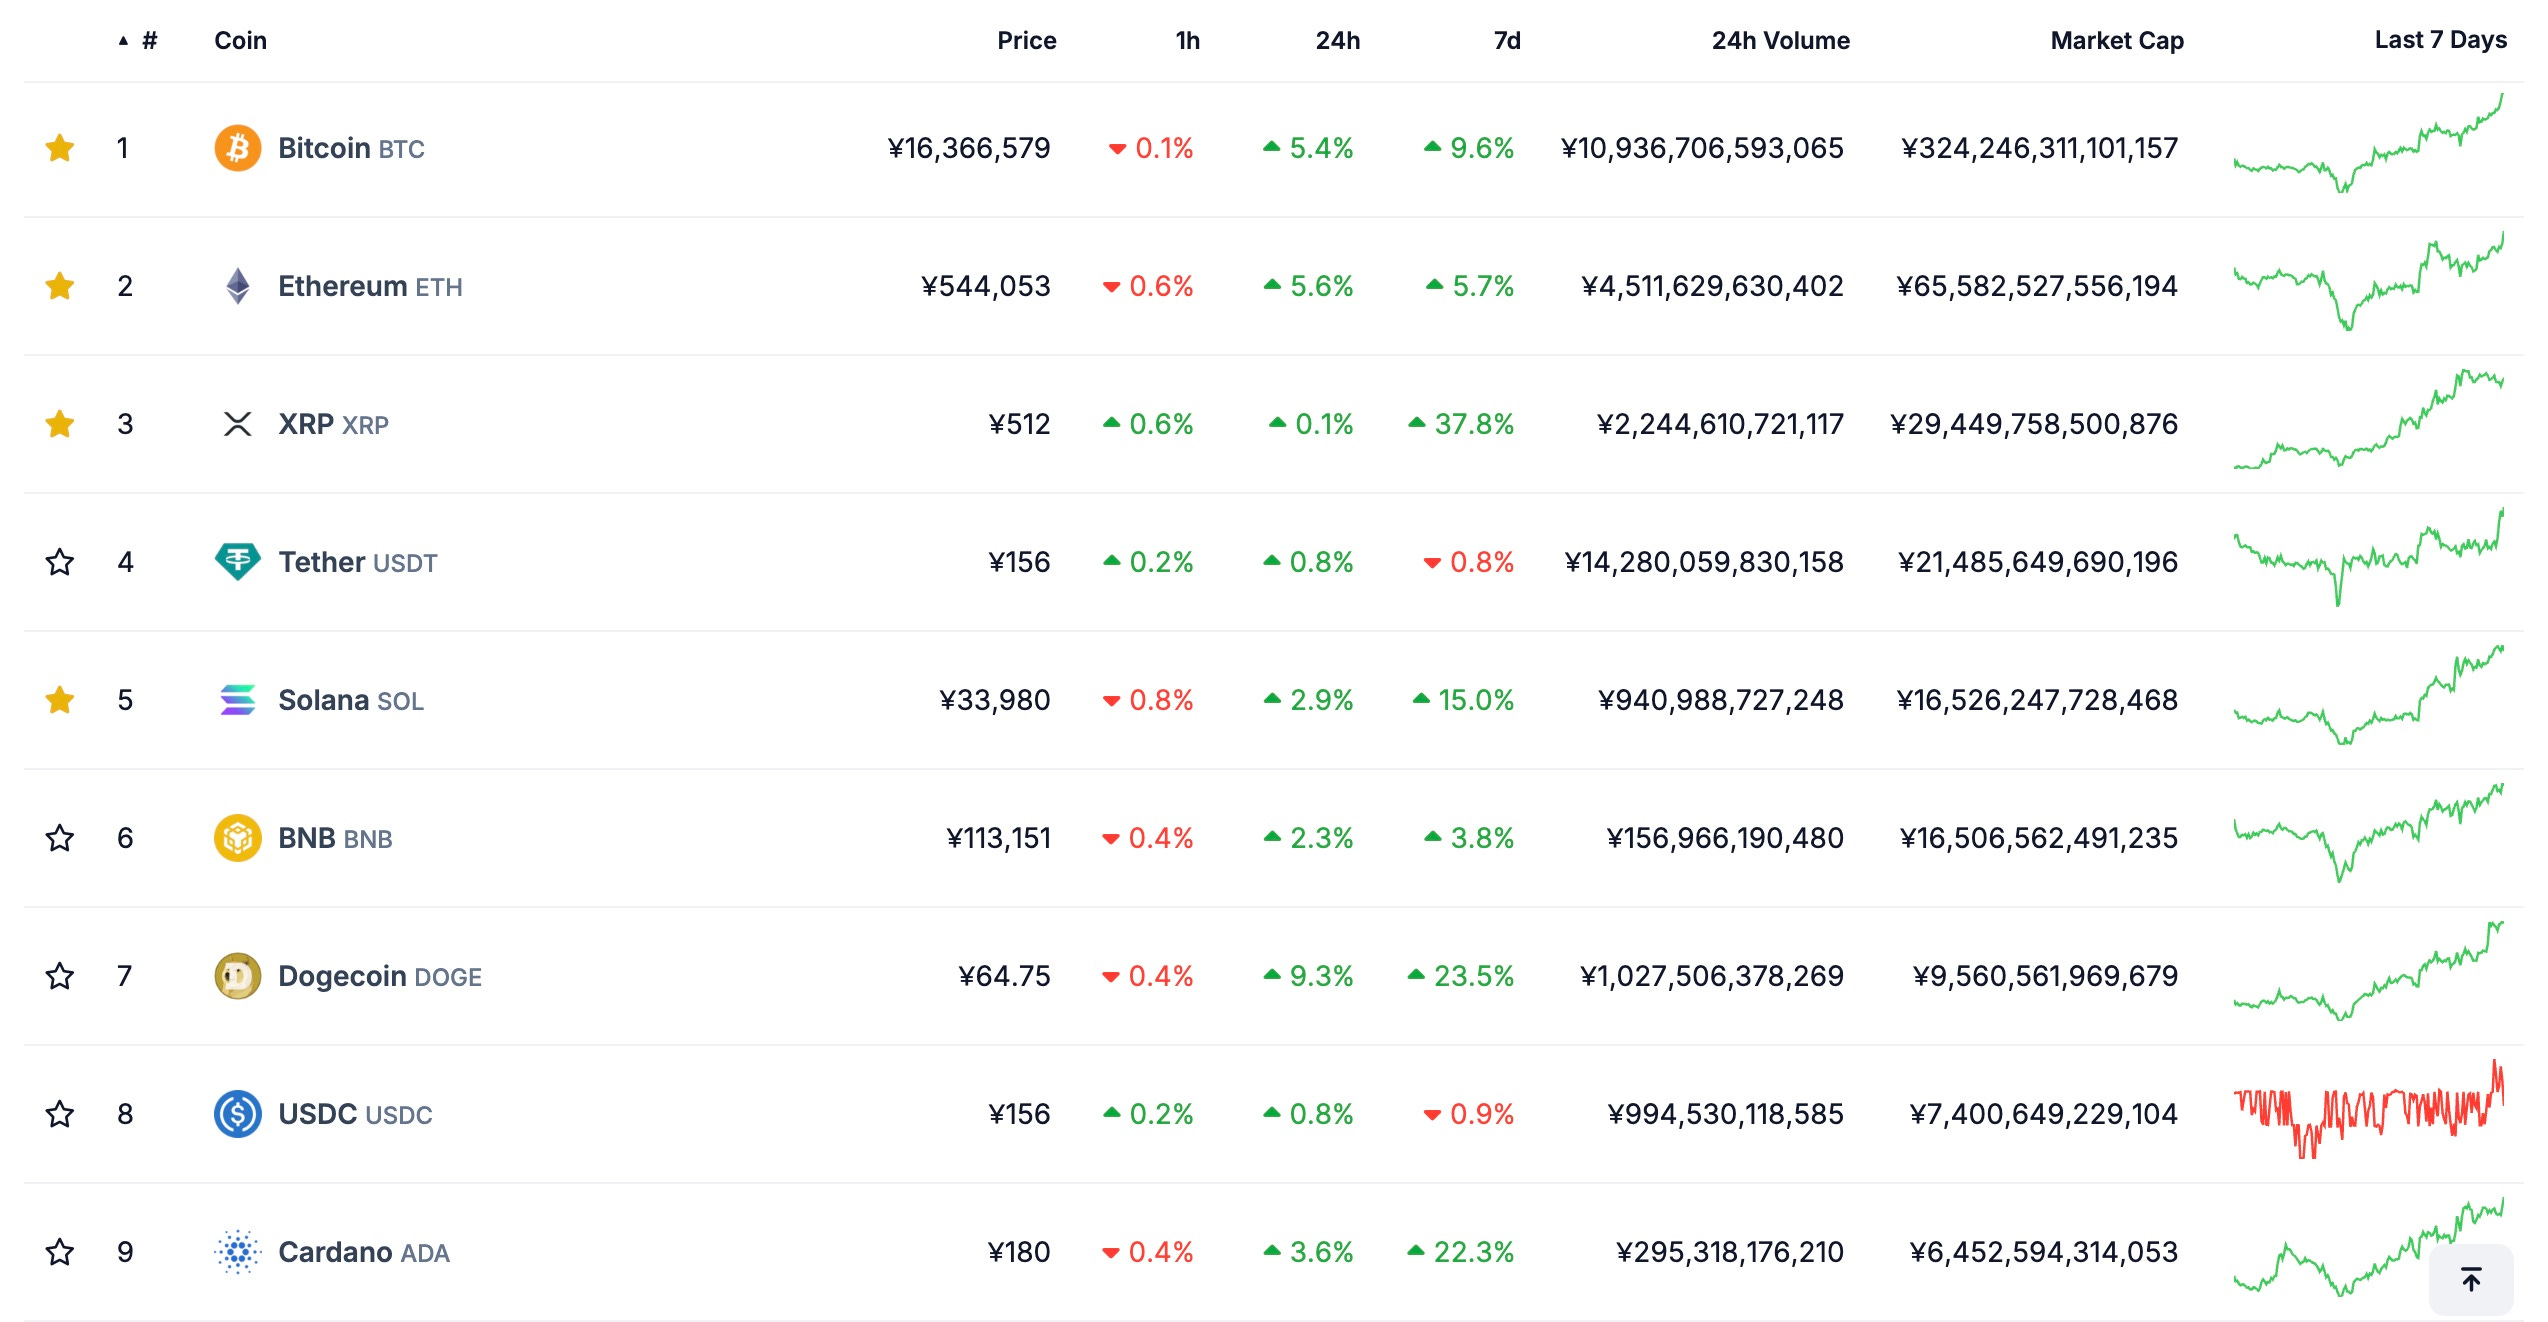Open the BNB coin page link

click(x=335, y=838)
